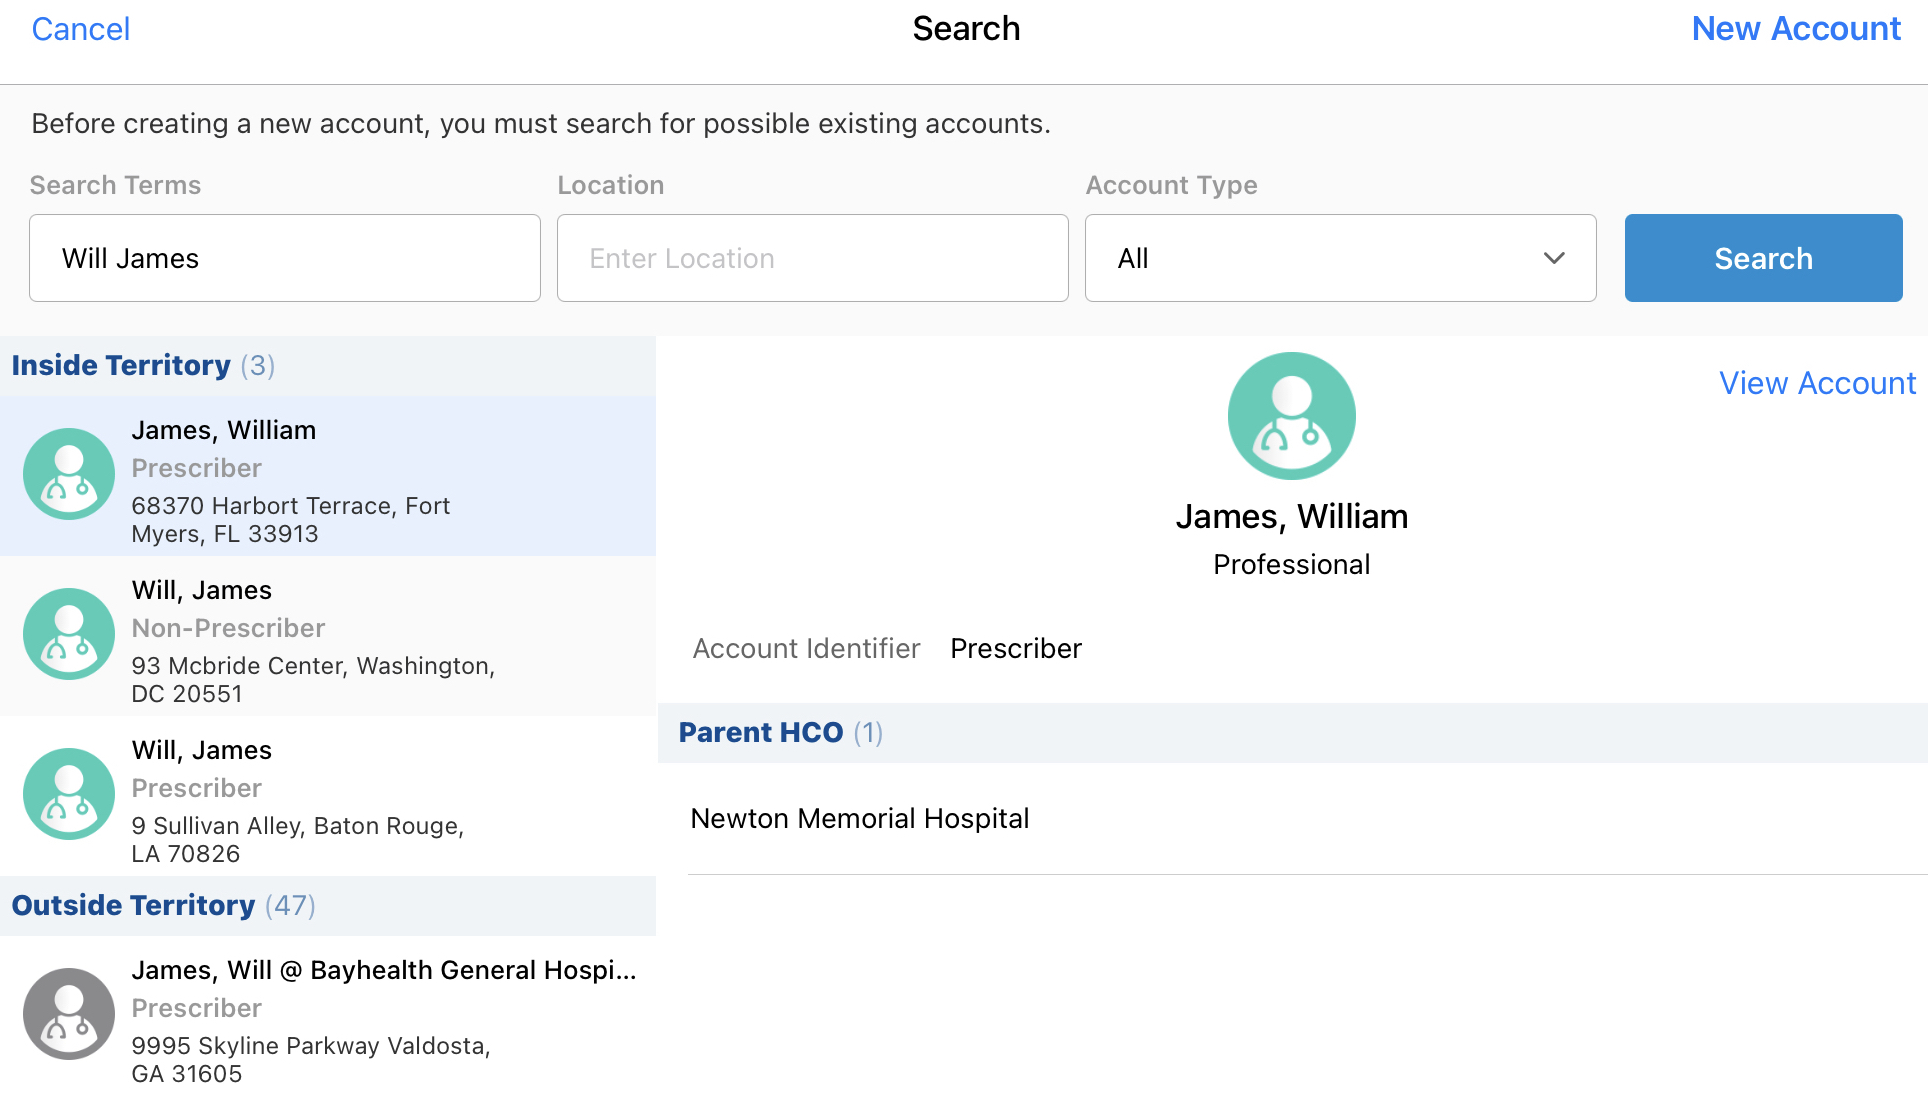
Task: Click James, William prescriber avatar icon in list
Action: [x=69, y=474]
